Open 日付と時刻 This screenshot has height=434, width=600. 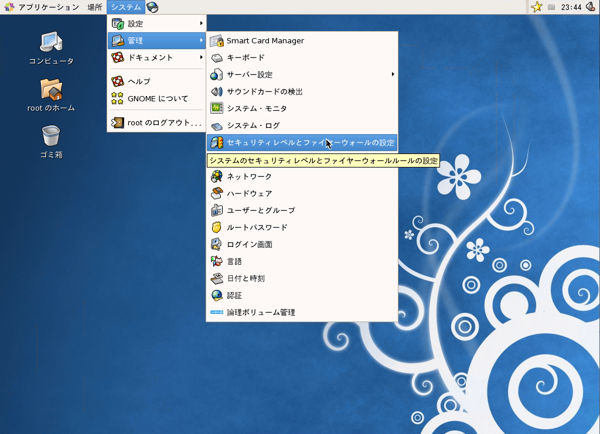coord(302,278)
